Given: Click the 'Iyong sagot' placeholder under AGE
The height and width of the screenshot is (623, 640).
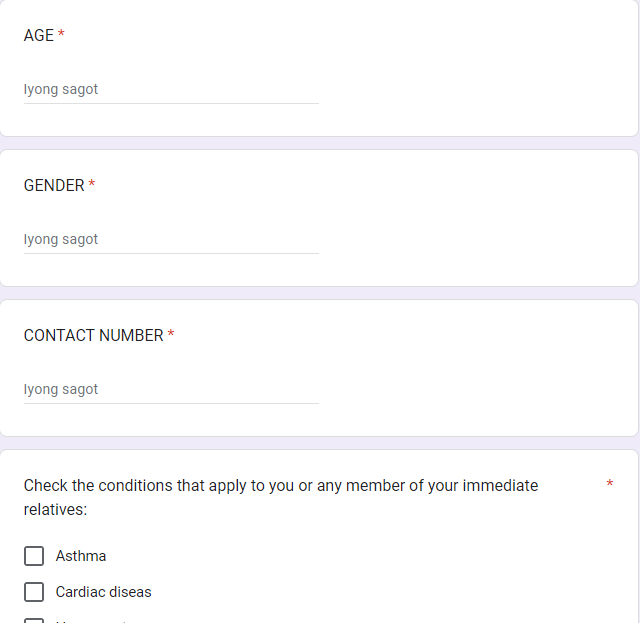Looking at the screenshot, I should click(61, 89).
